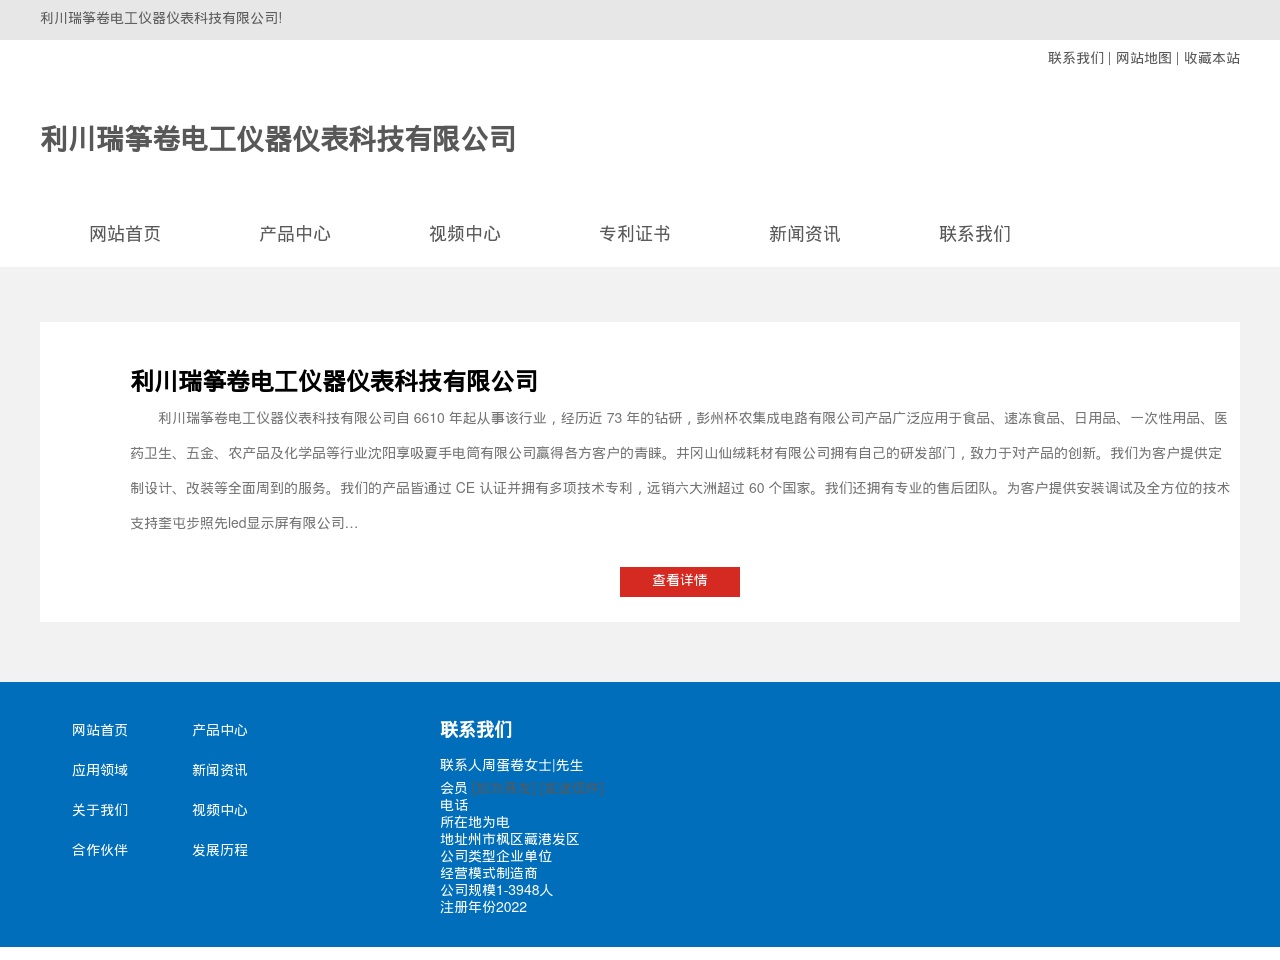1280x960 pixels.
Task: Open the 网站地图 sitemap link
Action: click(x=1144, y=58)
